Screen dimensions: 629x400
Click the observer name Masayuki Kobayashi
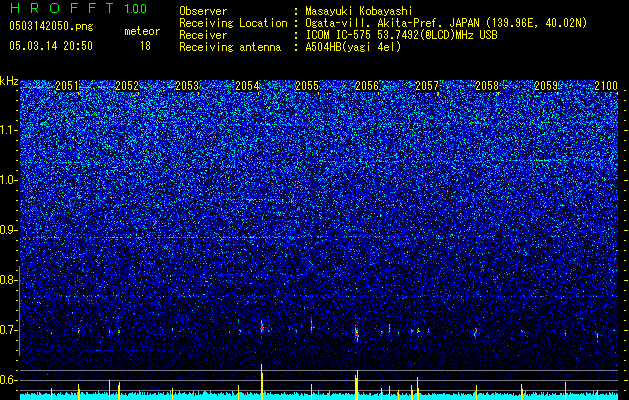[x=359, y=11]
